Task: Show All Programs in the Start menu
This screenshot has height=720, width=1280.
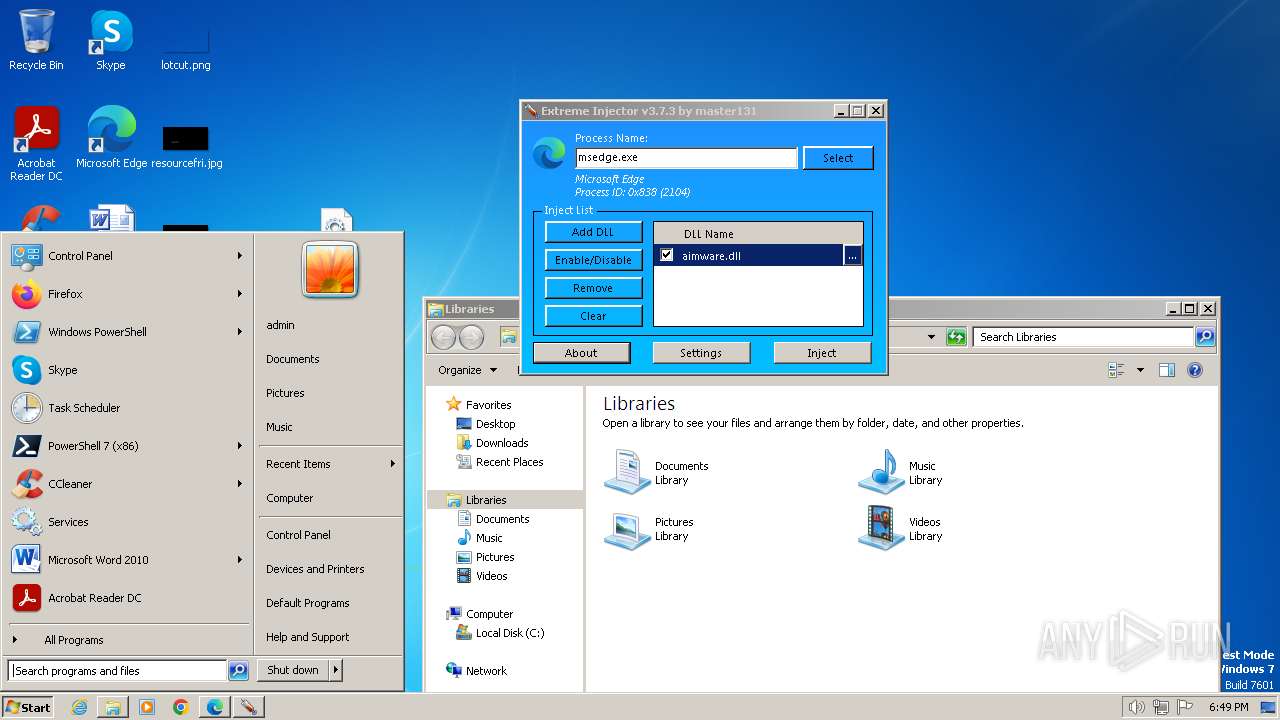Action: pyautogui.click(x=127, y=640)
